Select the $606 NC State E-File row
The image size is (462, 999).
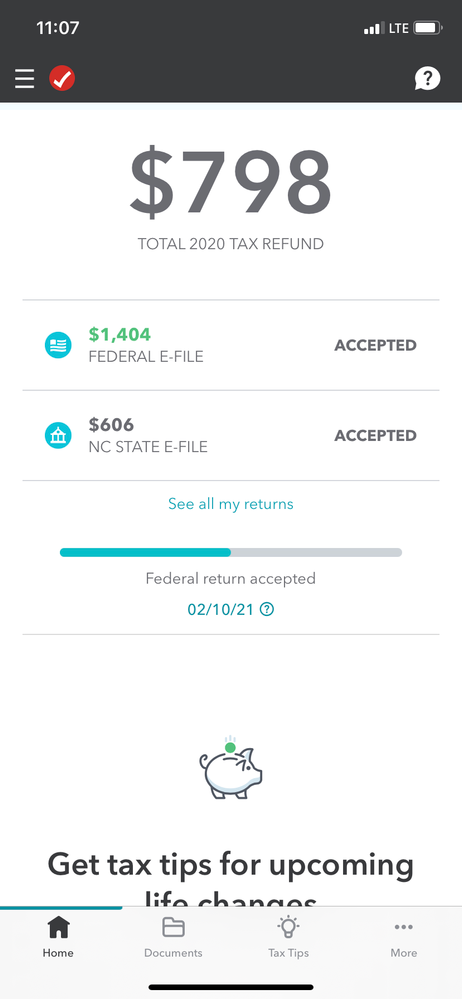point(231,436)
